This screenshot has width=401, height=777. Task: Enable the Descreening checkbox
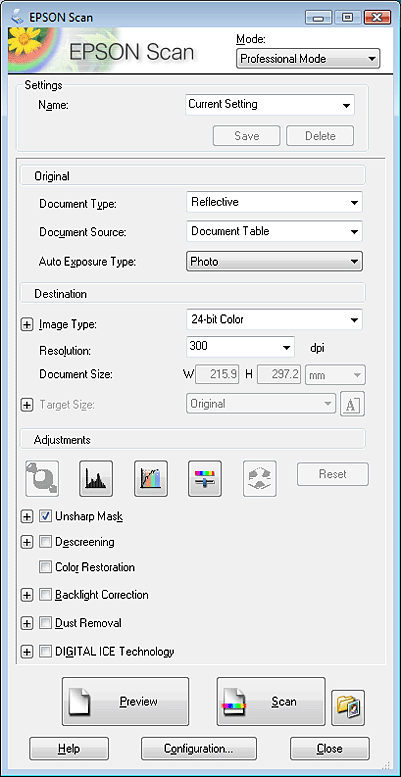pyautogui.click(x=45, y=542)
